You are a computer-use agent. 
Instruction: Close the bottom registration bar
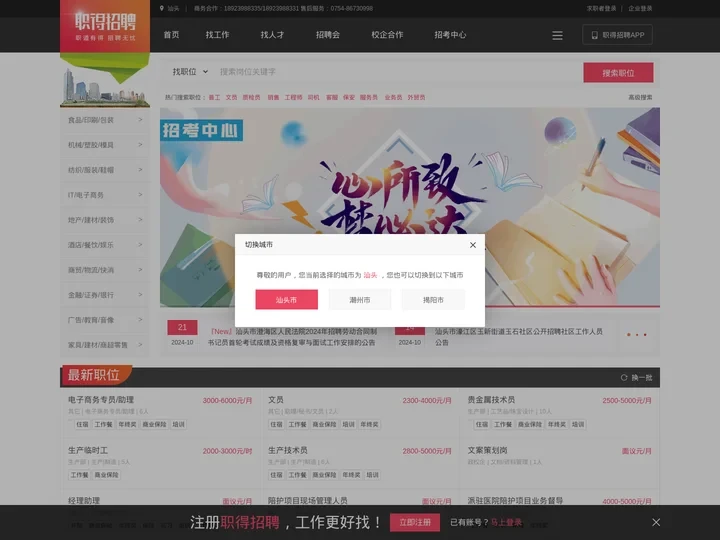tap(656, 522)
